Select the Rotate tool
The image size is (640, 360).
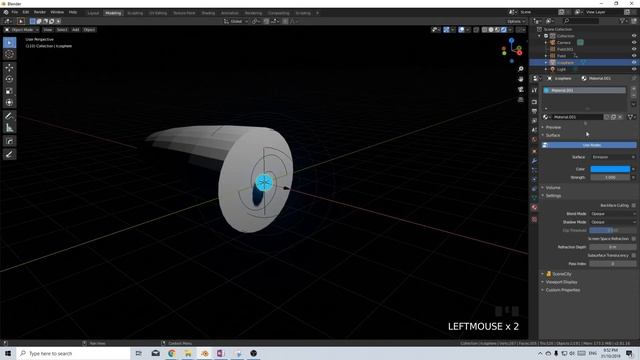9,79
